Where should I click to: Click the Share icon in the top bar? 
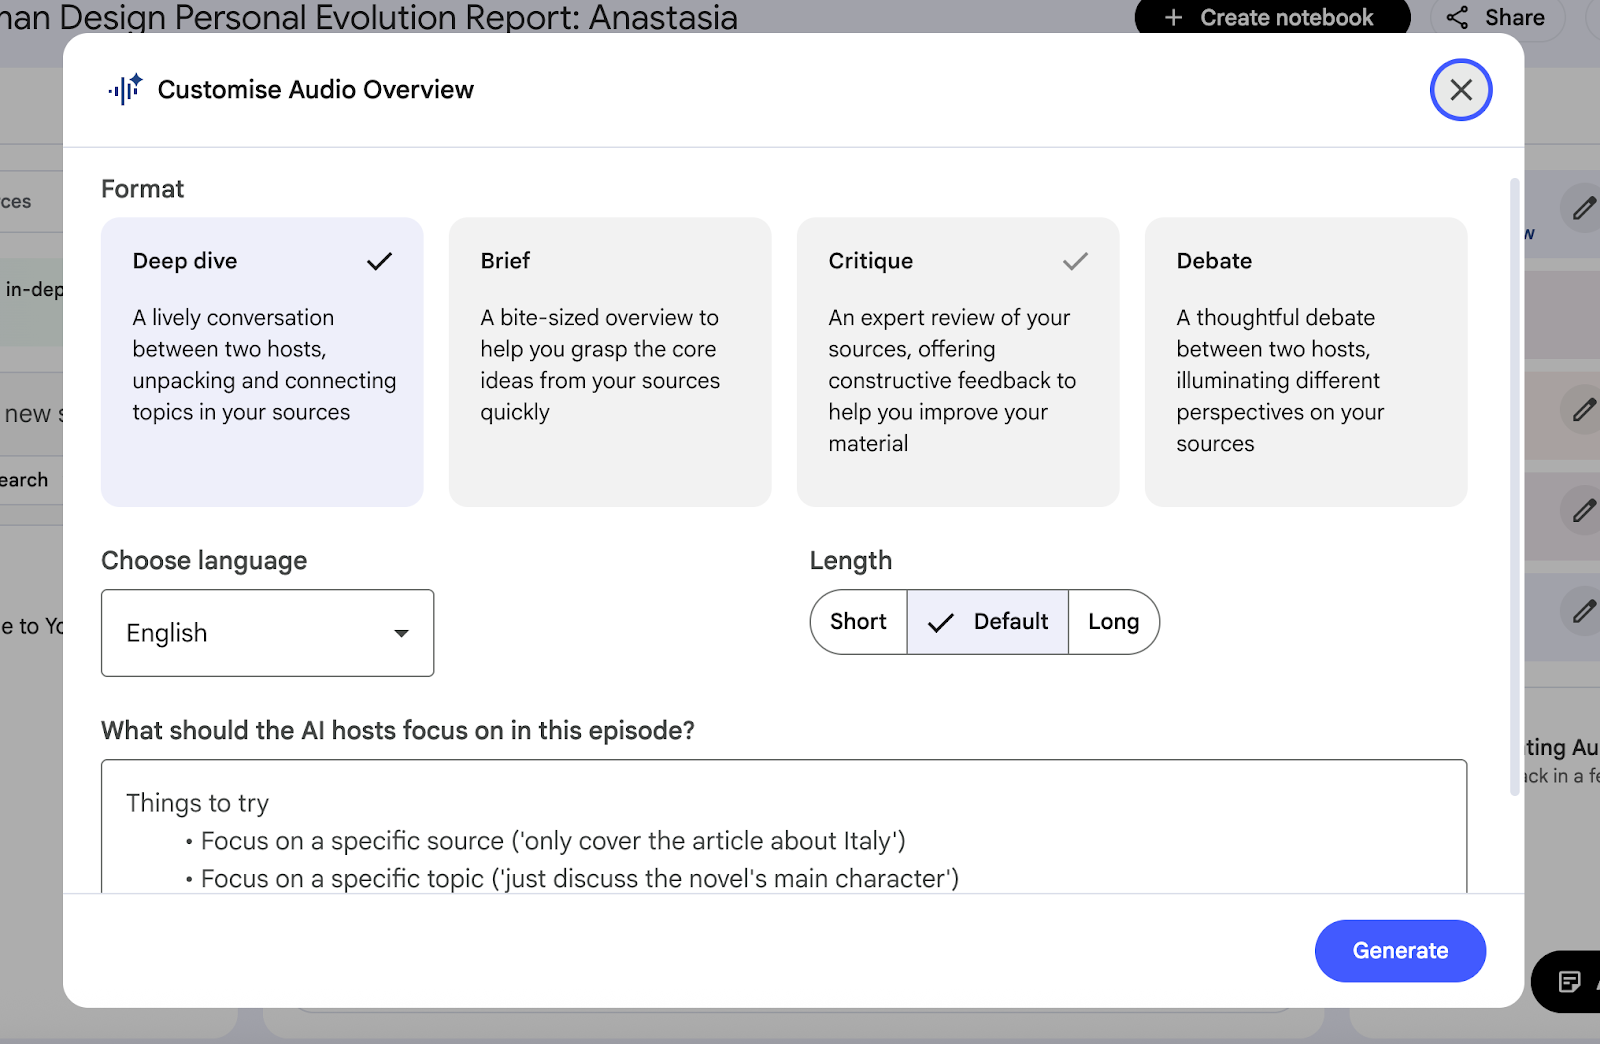click(1458, 17)
